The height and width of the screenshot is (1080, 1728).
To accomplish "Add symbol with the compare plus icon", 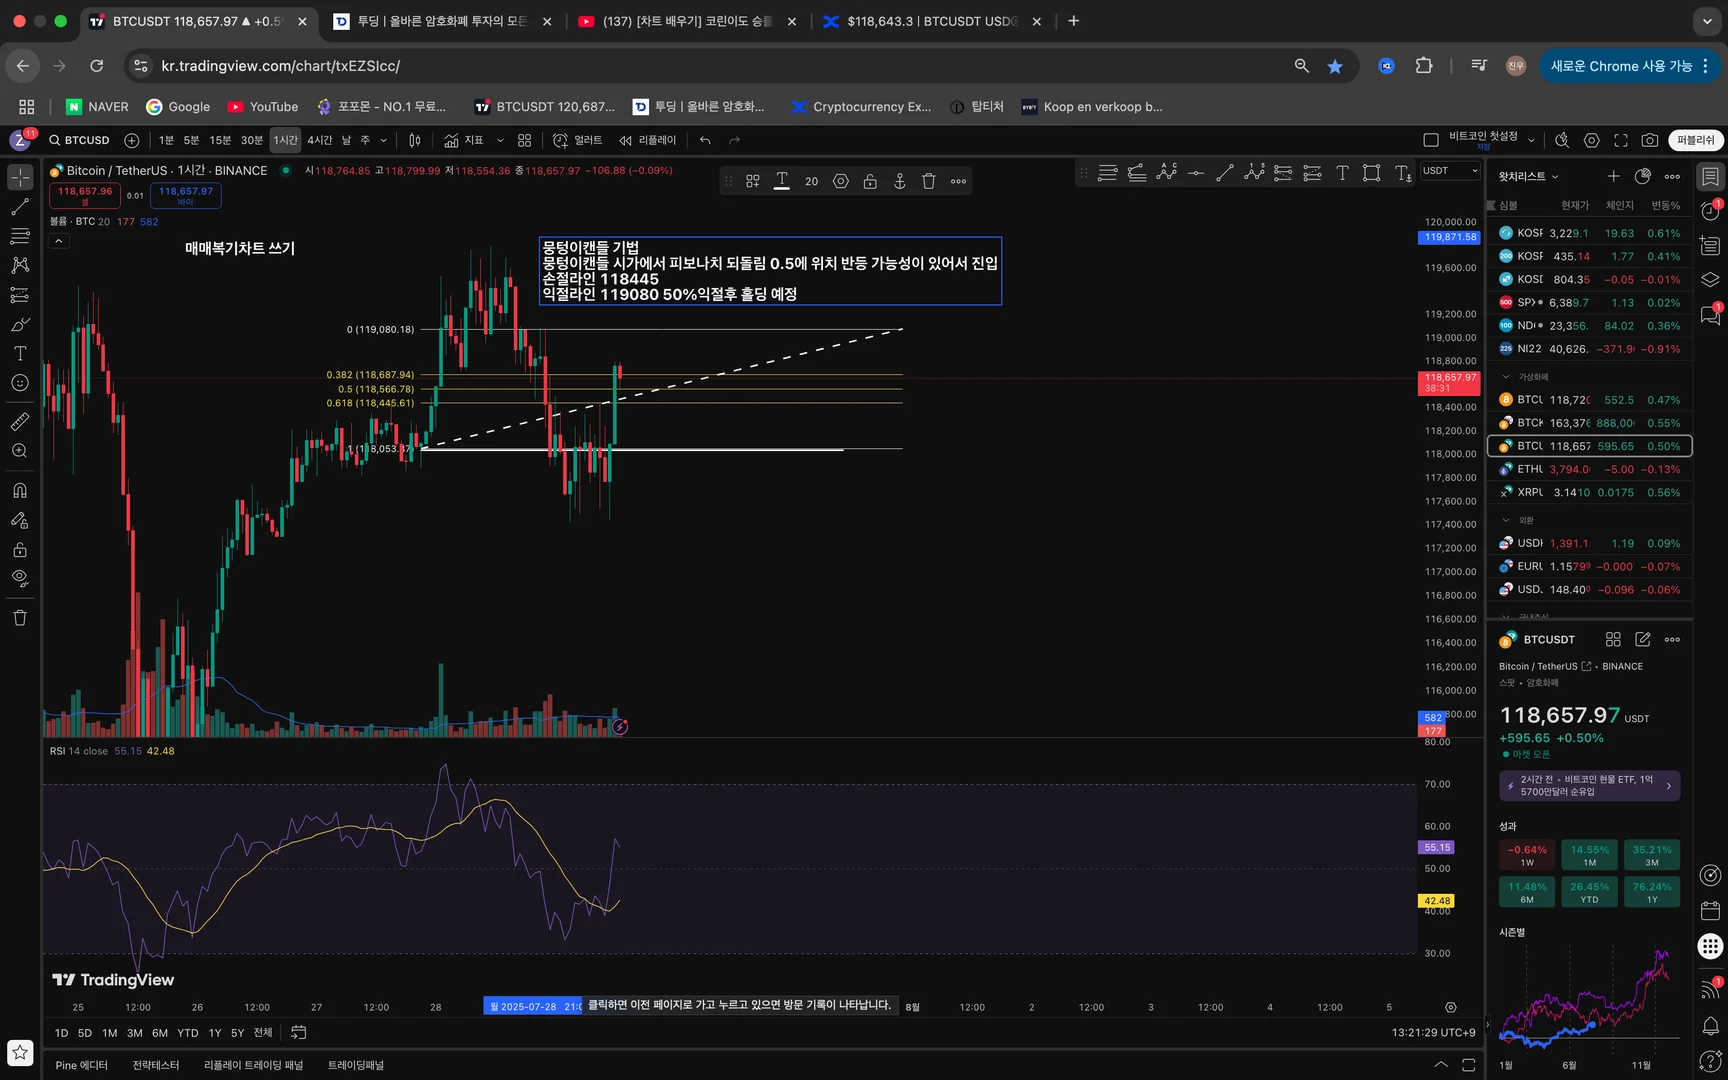I will point(131,140).
